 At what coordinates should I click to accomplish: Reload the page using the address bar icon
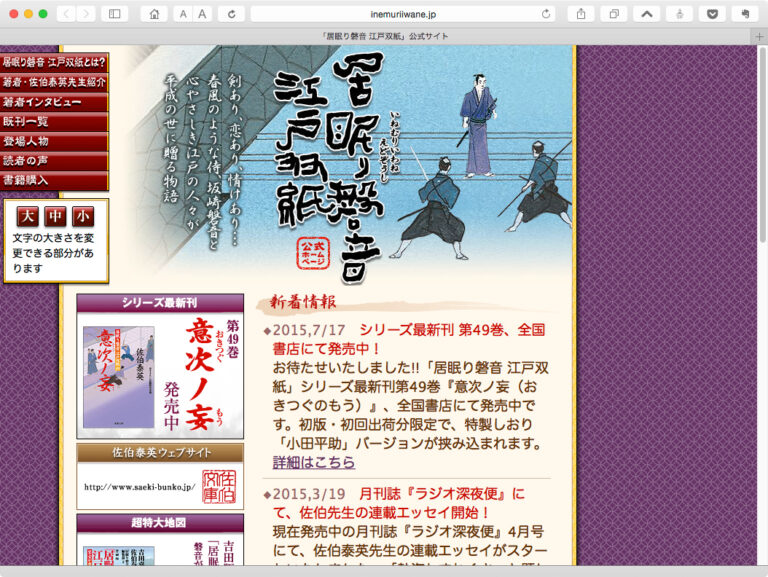pos(546,14)
